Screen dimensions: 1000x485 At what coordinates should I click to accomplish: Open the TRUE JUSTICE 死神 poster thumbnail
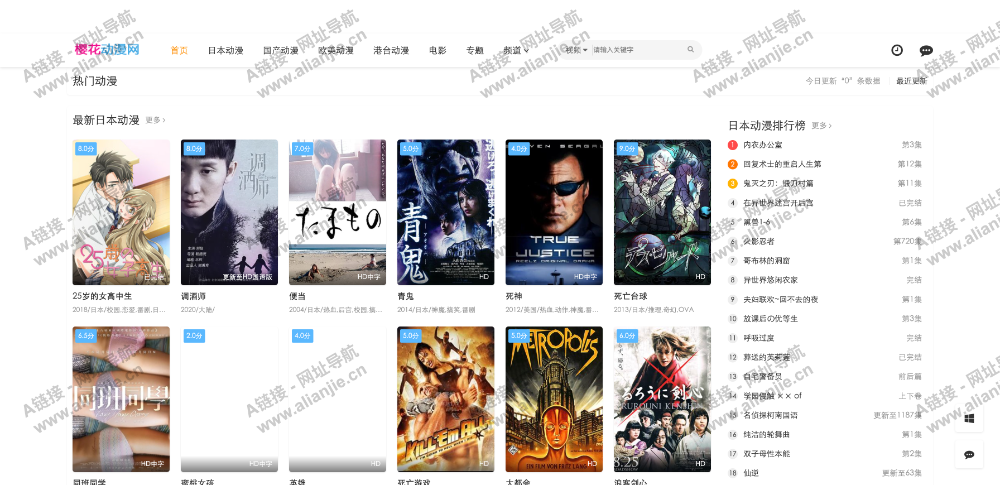point(553,212)
